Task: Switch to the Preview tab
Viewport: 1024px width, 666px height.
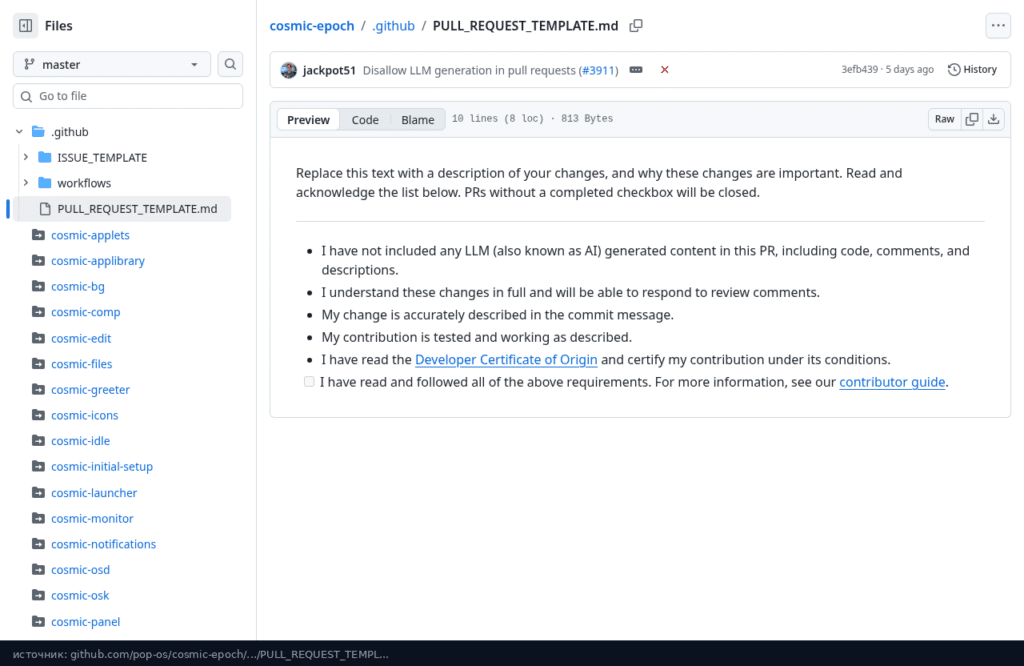Action: [308, 119]
